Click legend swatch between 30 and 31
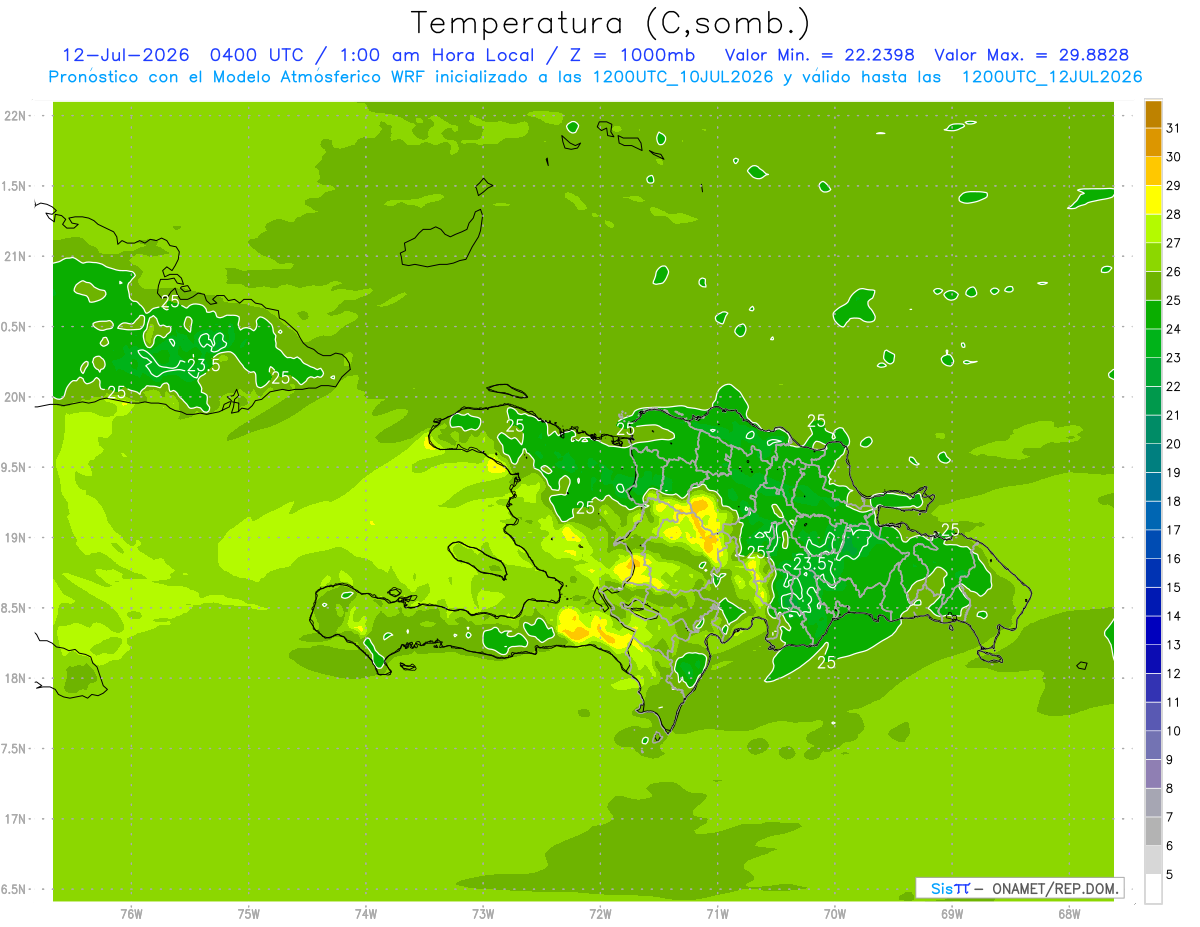The image size is (1200, 927). [1153, 142]
